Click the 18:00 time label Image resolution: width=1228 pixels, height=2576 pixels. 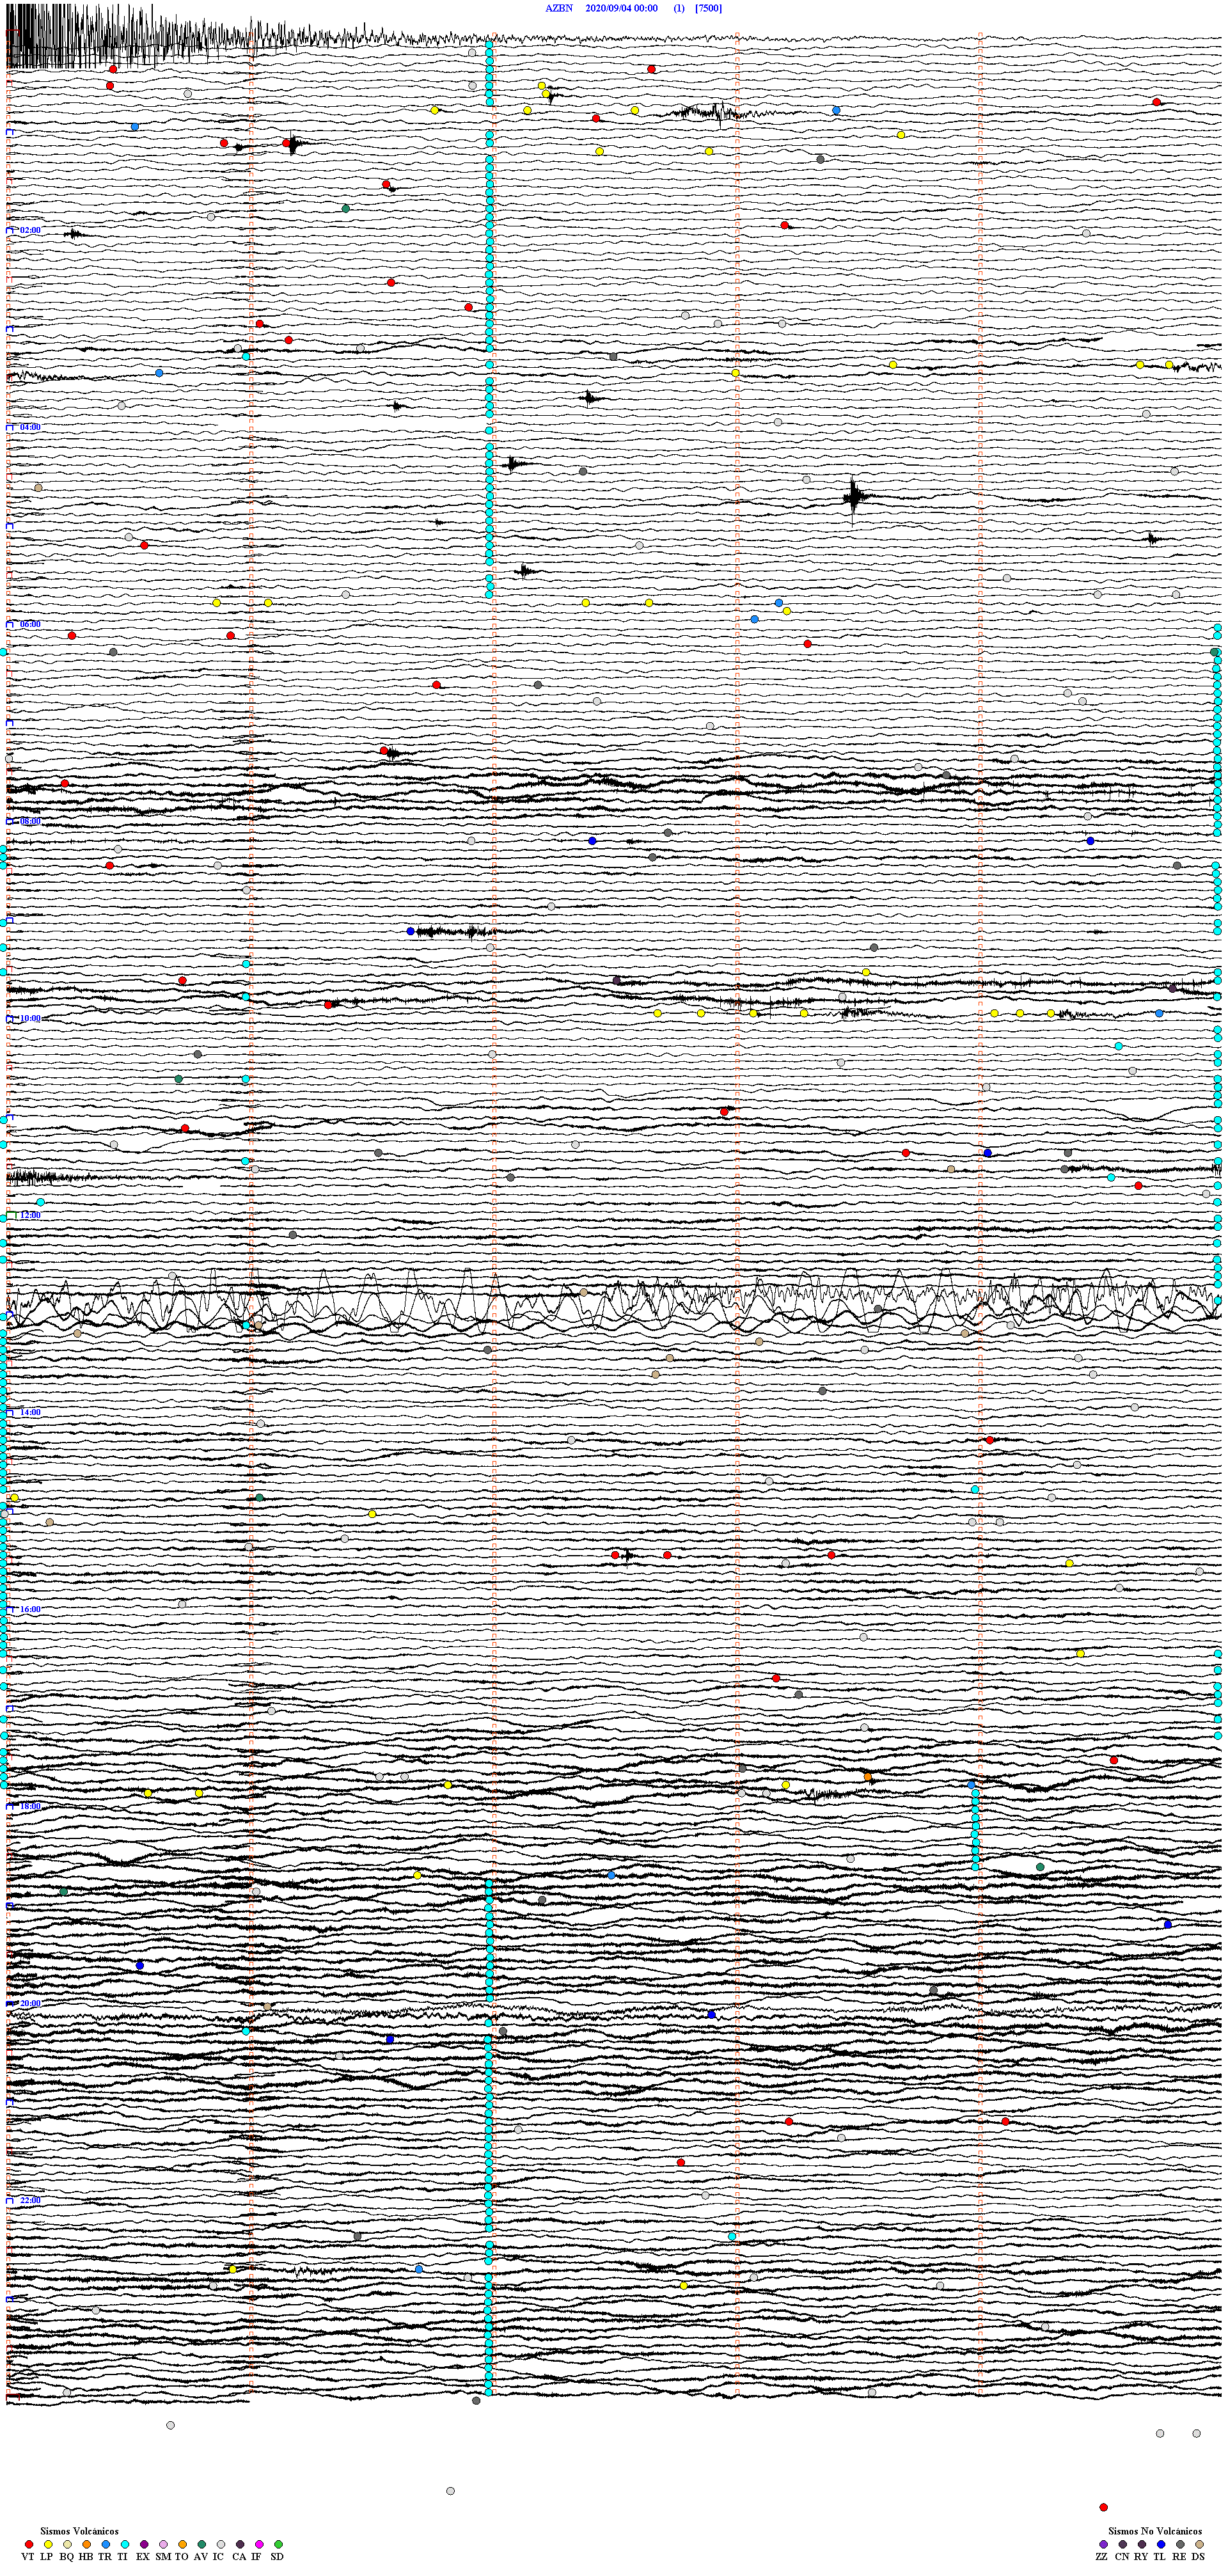coord(30,1806)
